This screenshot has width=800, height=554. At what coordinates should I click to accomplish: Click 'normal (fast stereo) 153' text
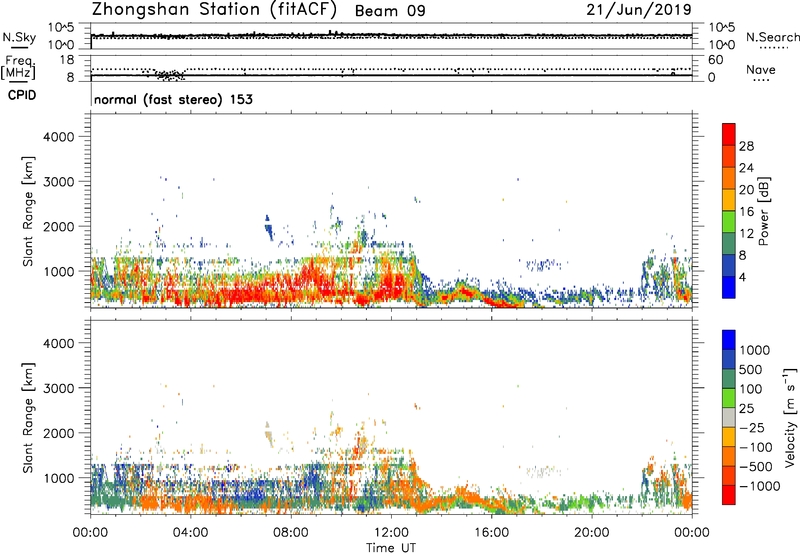point(173,99)
